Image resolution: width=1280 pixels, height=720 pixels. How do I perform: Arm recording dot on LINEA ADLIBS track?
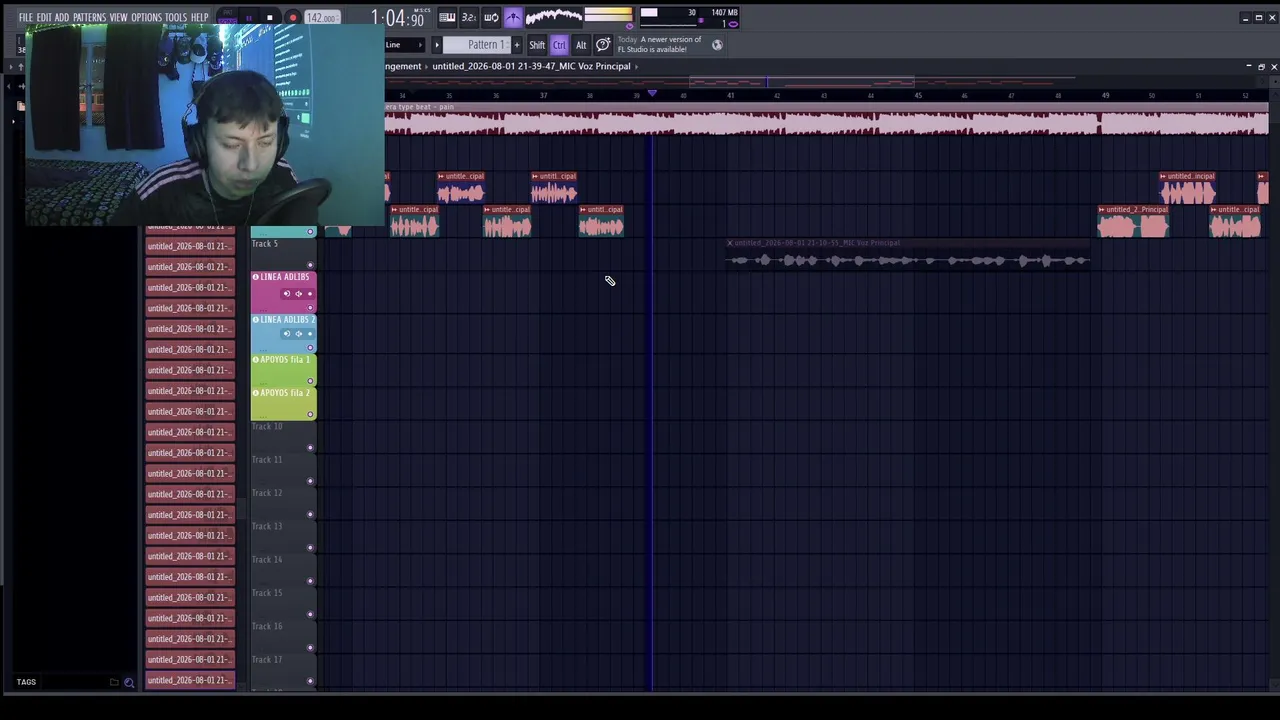coord(310,294)
